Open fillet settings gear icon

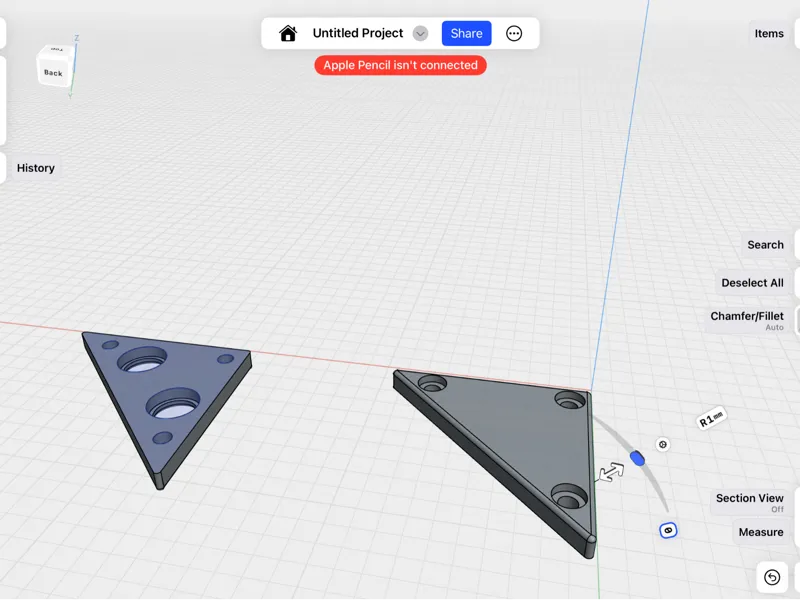tap(663, 444)
